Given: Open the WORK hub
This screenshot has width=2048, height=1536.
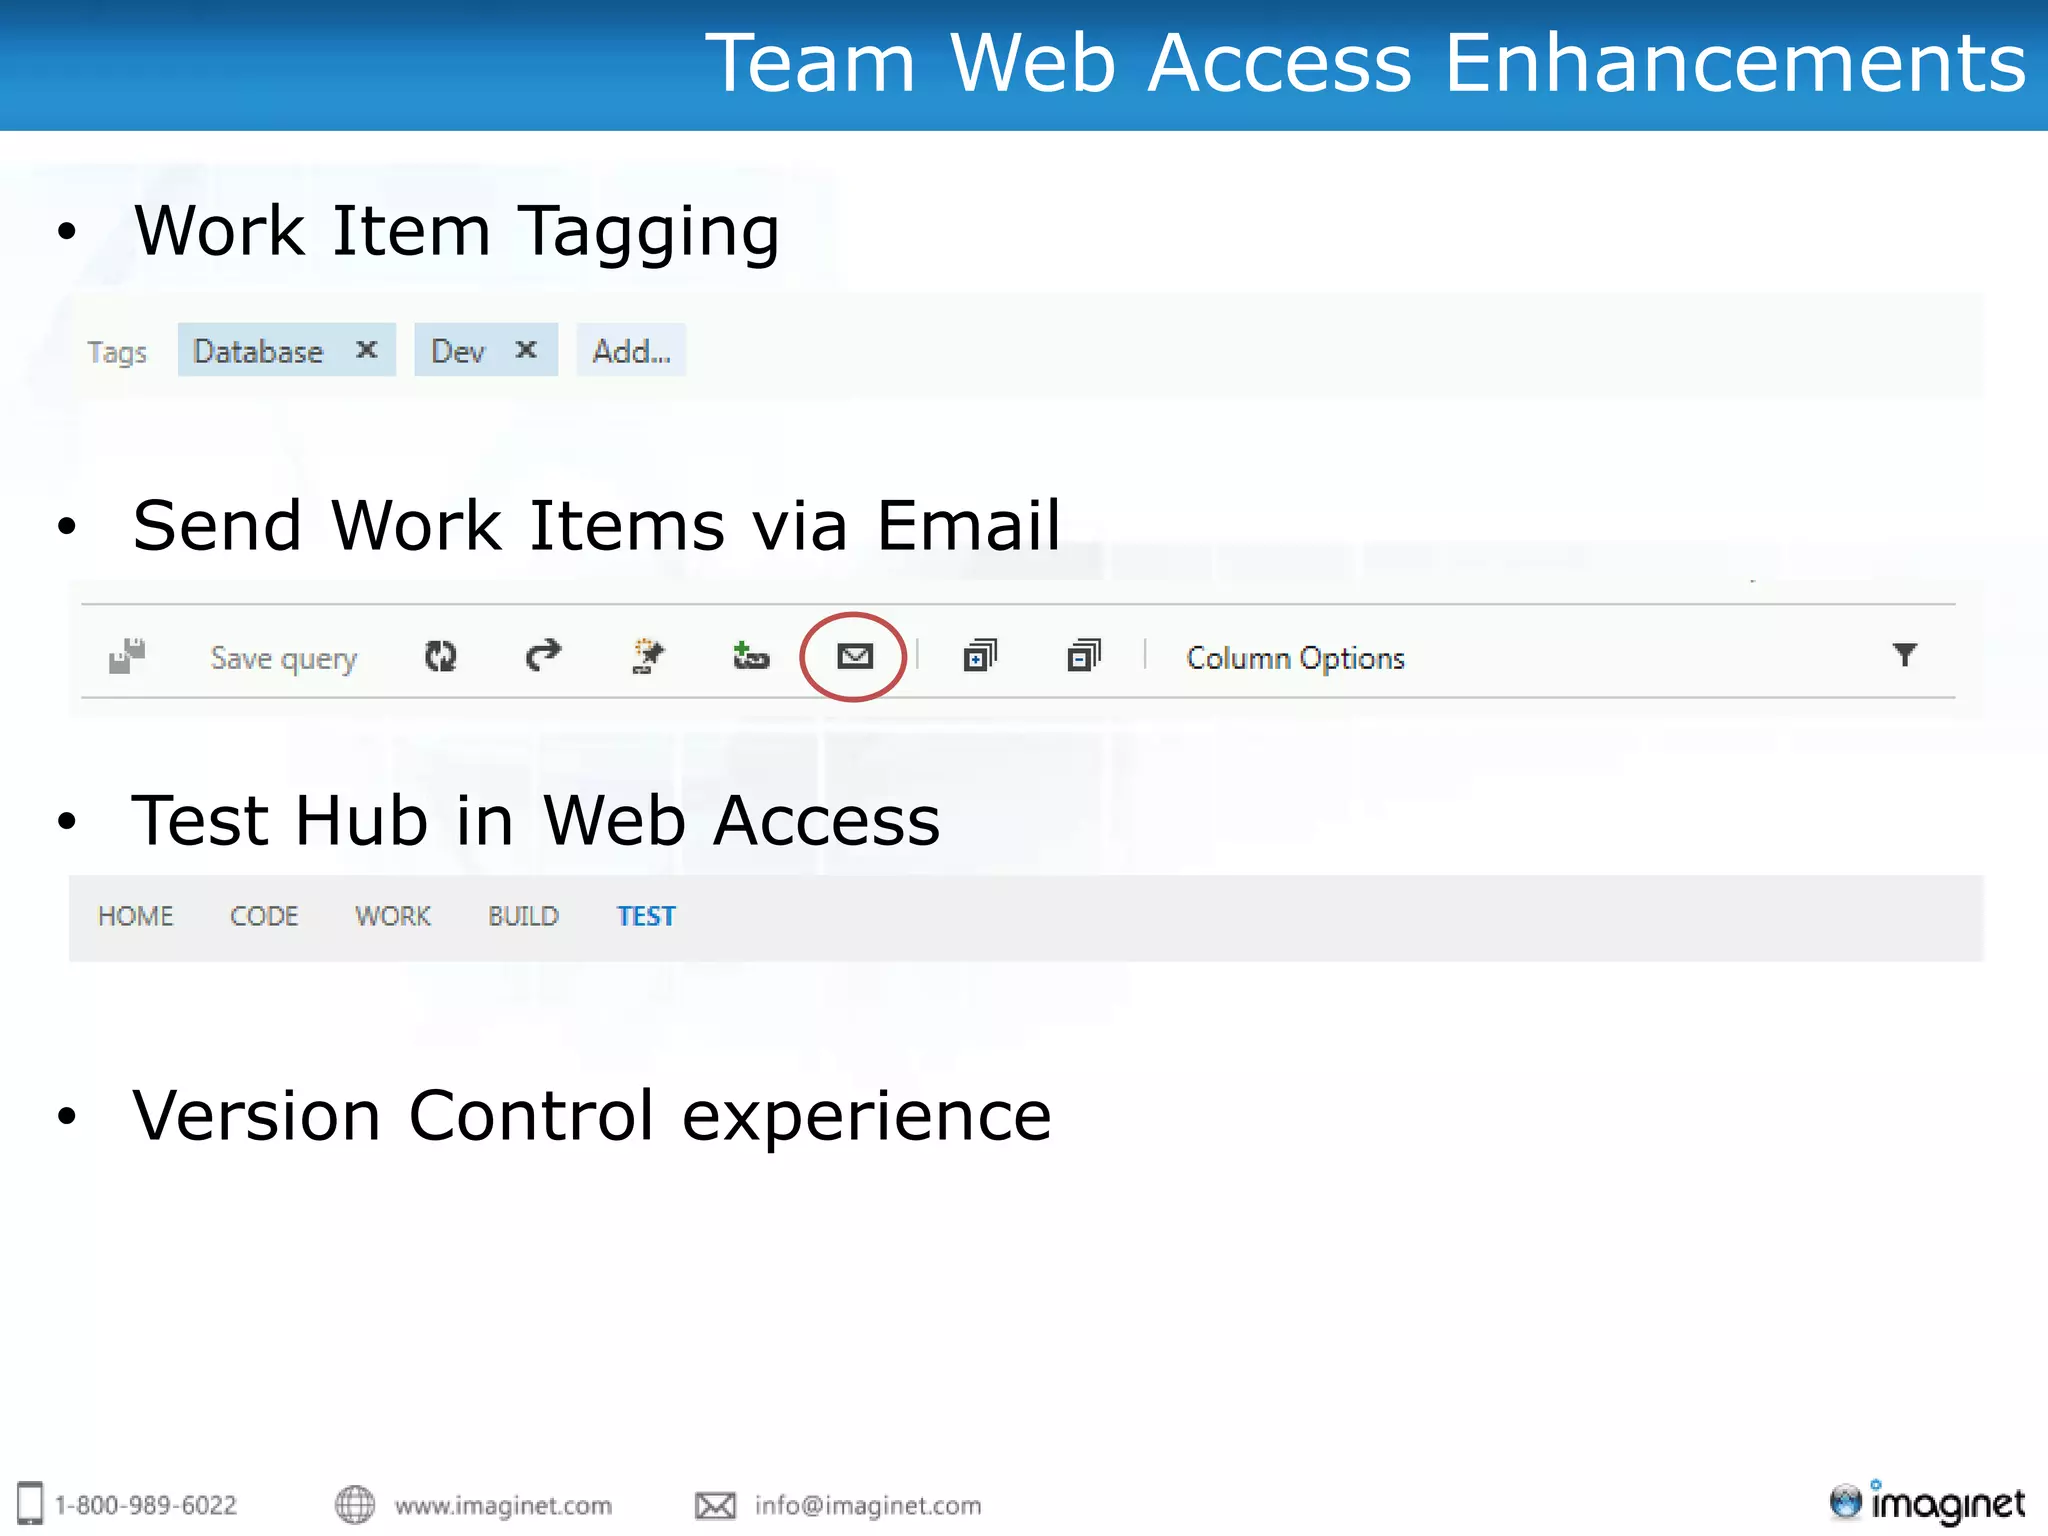Looking at the screenshot, I should [x=393, y=916].
